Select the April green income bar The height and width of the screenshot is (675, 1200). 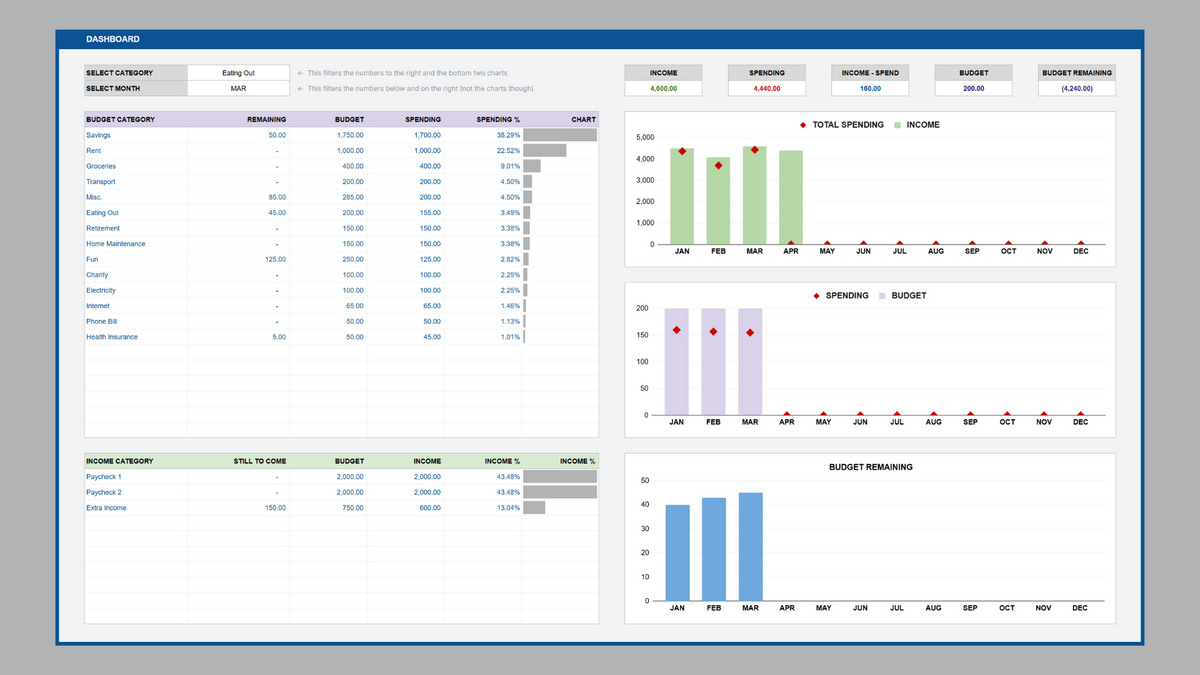791,197
